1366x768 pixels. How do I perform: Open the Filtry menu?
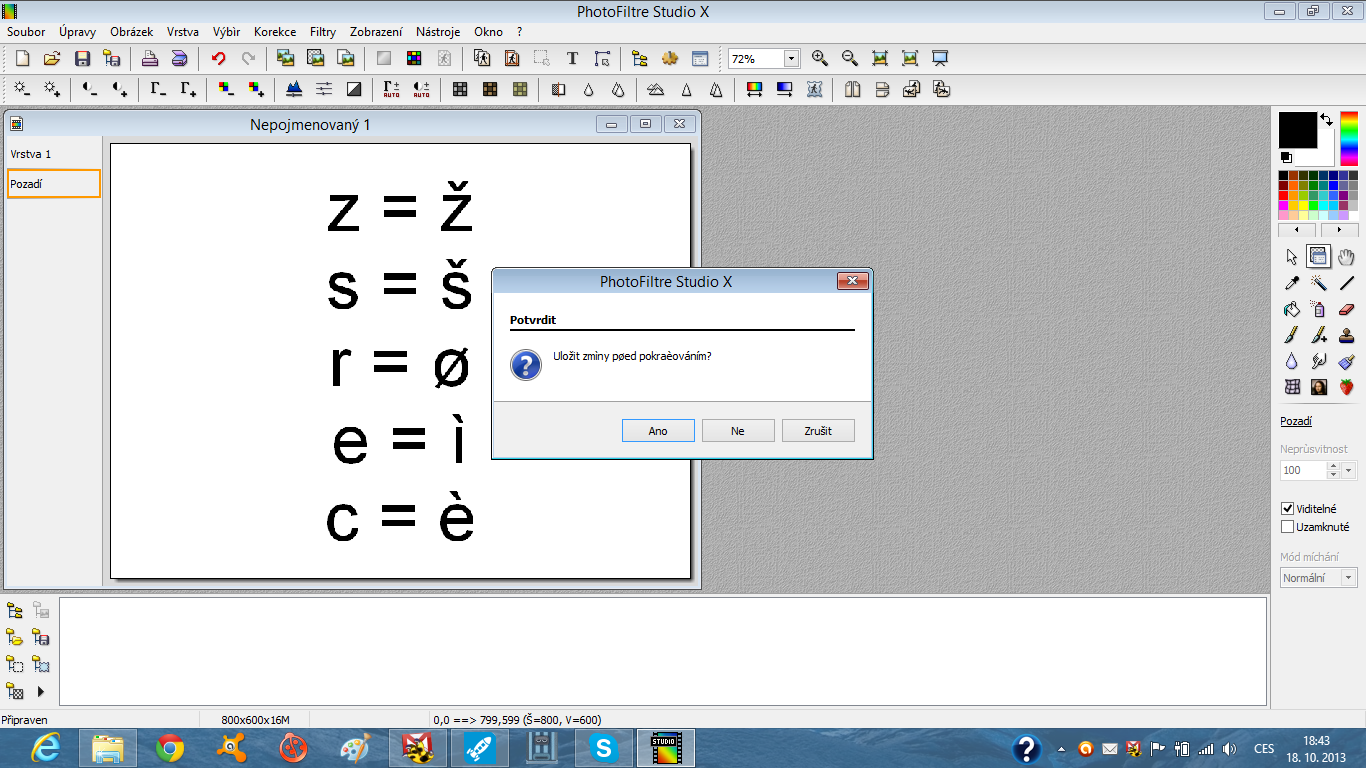(x=322, y=32)
